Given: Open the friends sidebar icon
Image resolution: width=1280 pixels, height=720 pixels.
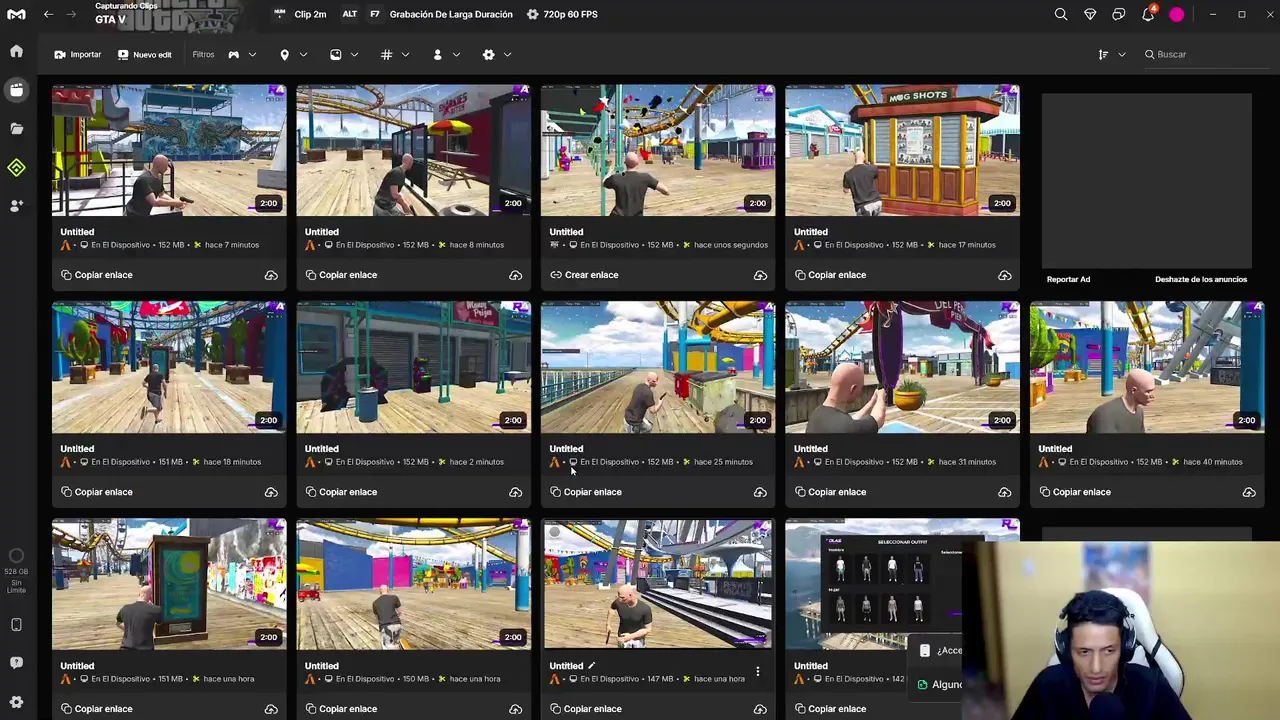Looking at the screenshot, I should click(x=16, y=206).
